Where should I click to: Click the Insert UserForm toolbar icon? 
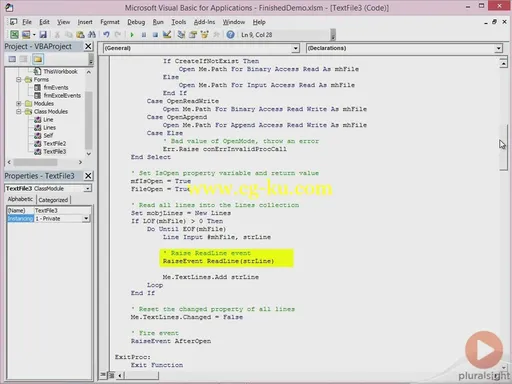pos(26,34)
